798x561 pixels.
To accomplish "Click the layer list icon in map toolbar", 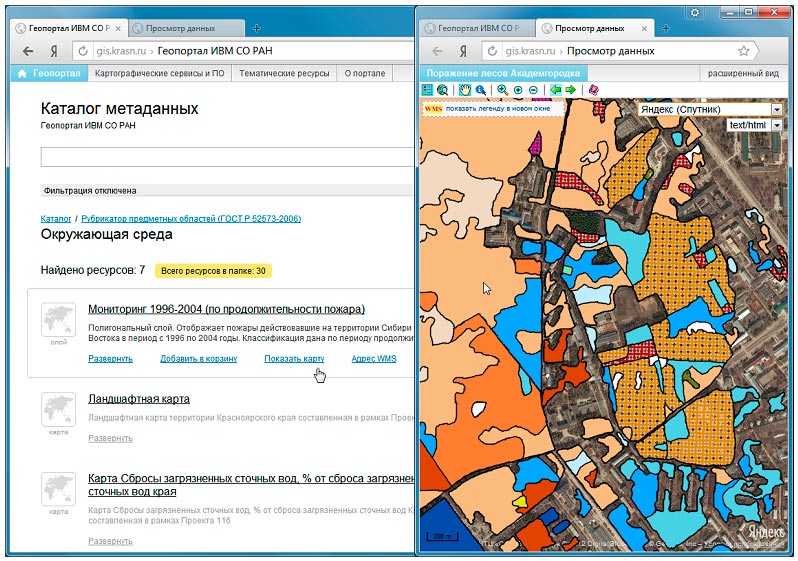I will pos(428,90).
